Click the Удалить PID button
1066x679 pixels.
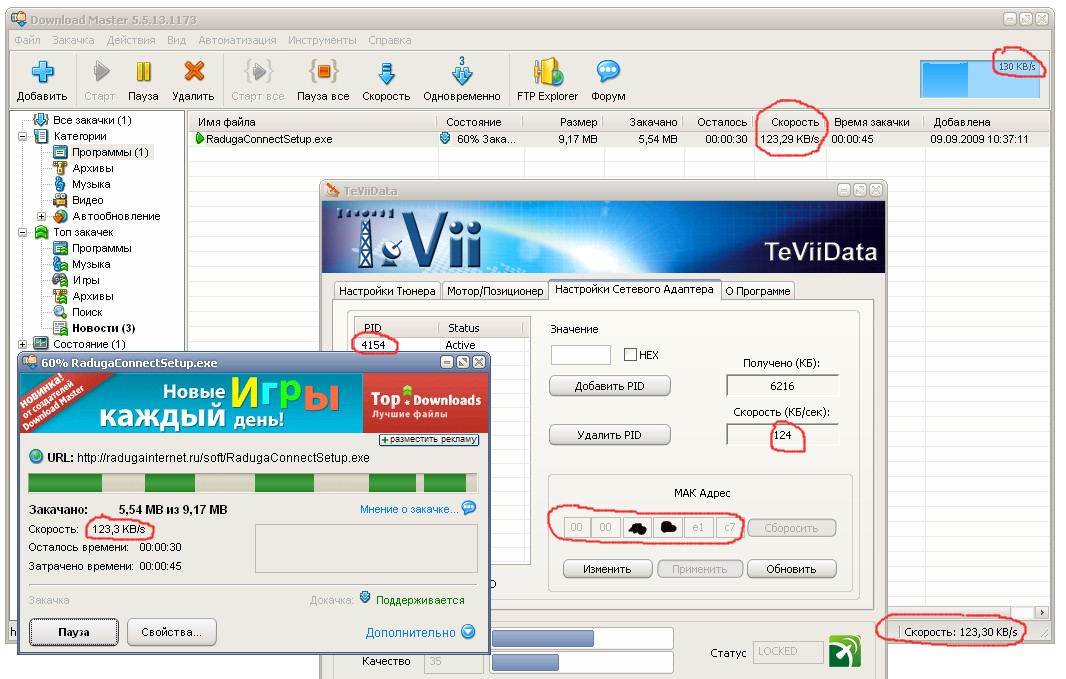pos(609,435)
